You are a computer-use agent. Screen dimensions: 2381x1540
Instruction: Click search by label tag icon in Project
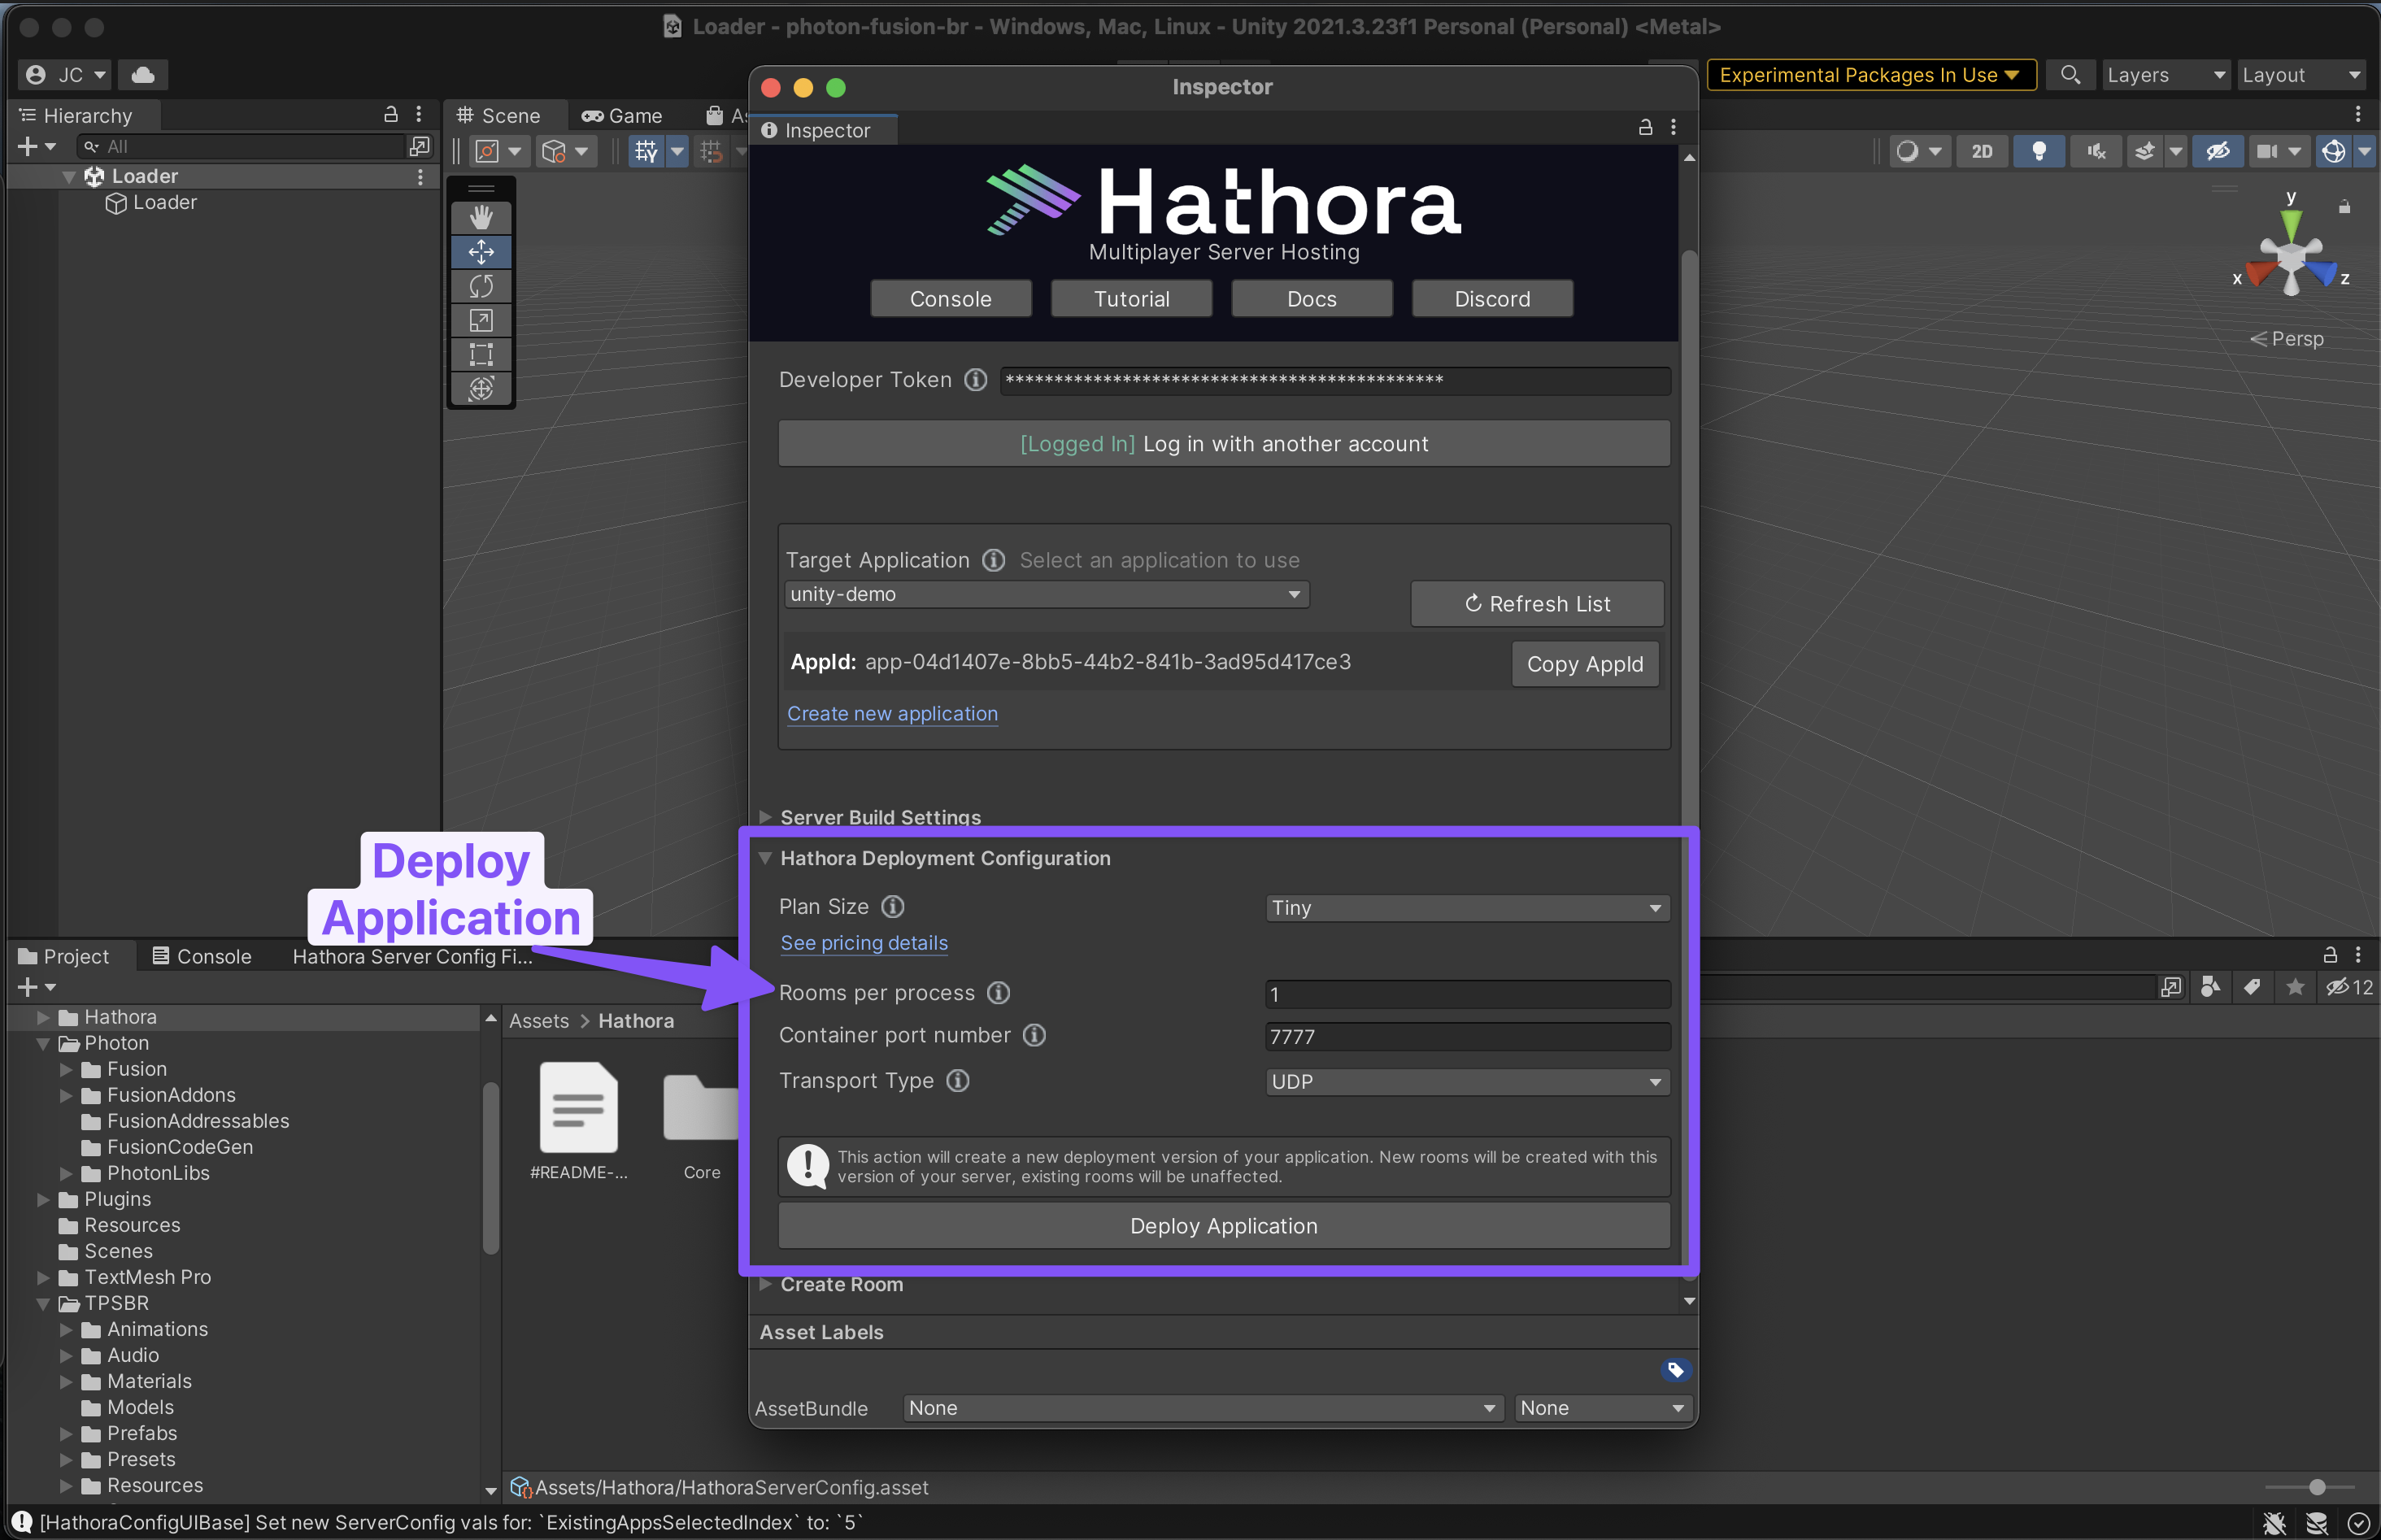click(x=2252, y=987)
